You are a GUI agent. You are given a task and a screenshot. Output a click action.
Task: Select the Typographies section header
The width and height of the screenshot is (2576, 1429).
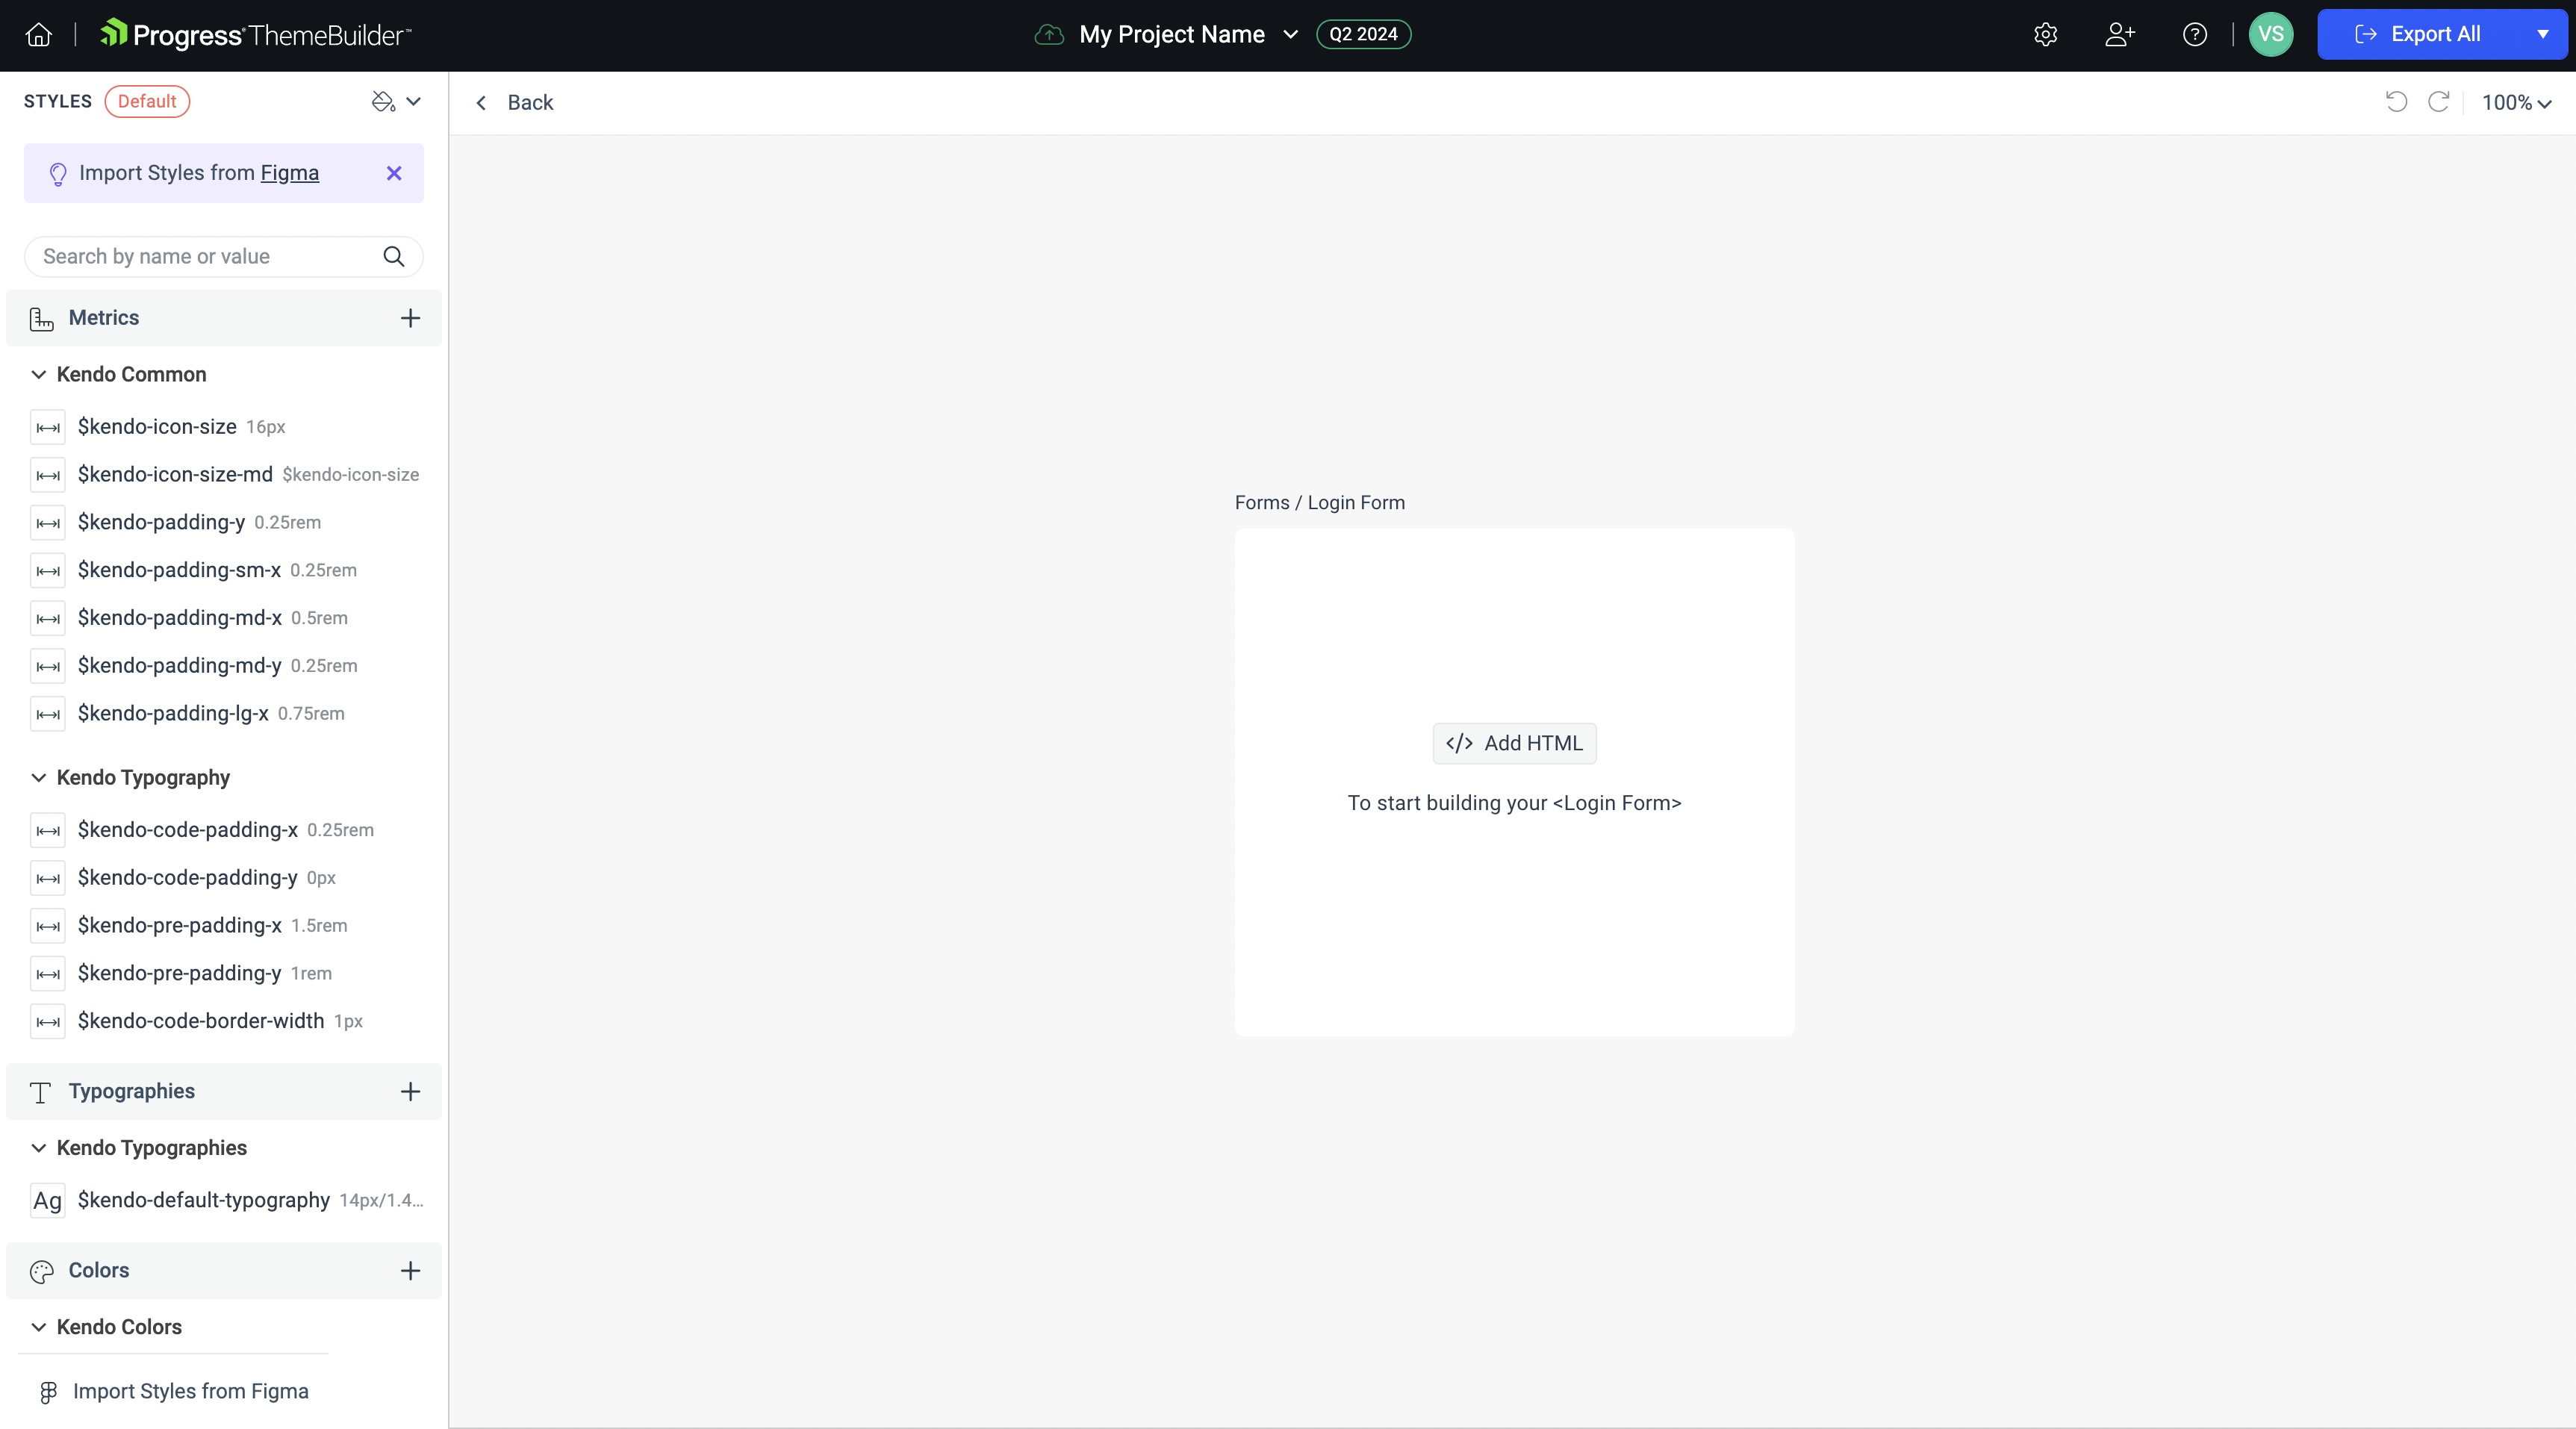[x=224, y=1092]
